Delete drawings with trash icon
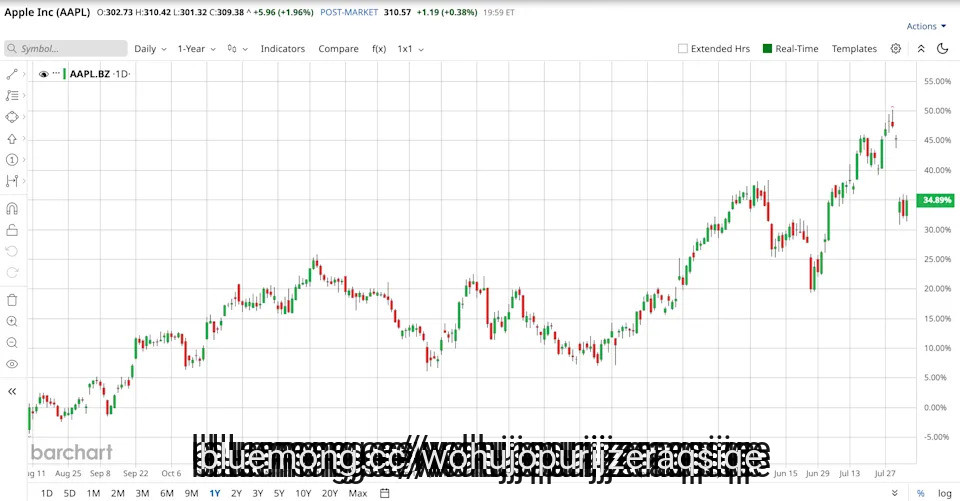The image size is (960, 501). tap(12, 300)
